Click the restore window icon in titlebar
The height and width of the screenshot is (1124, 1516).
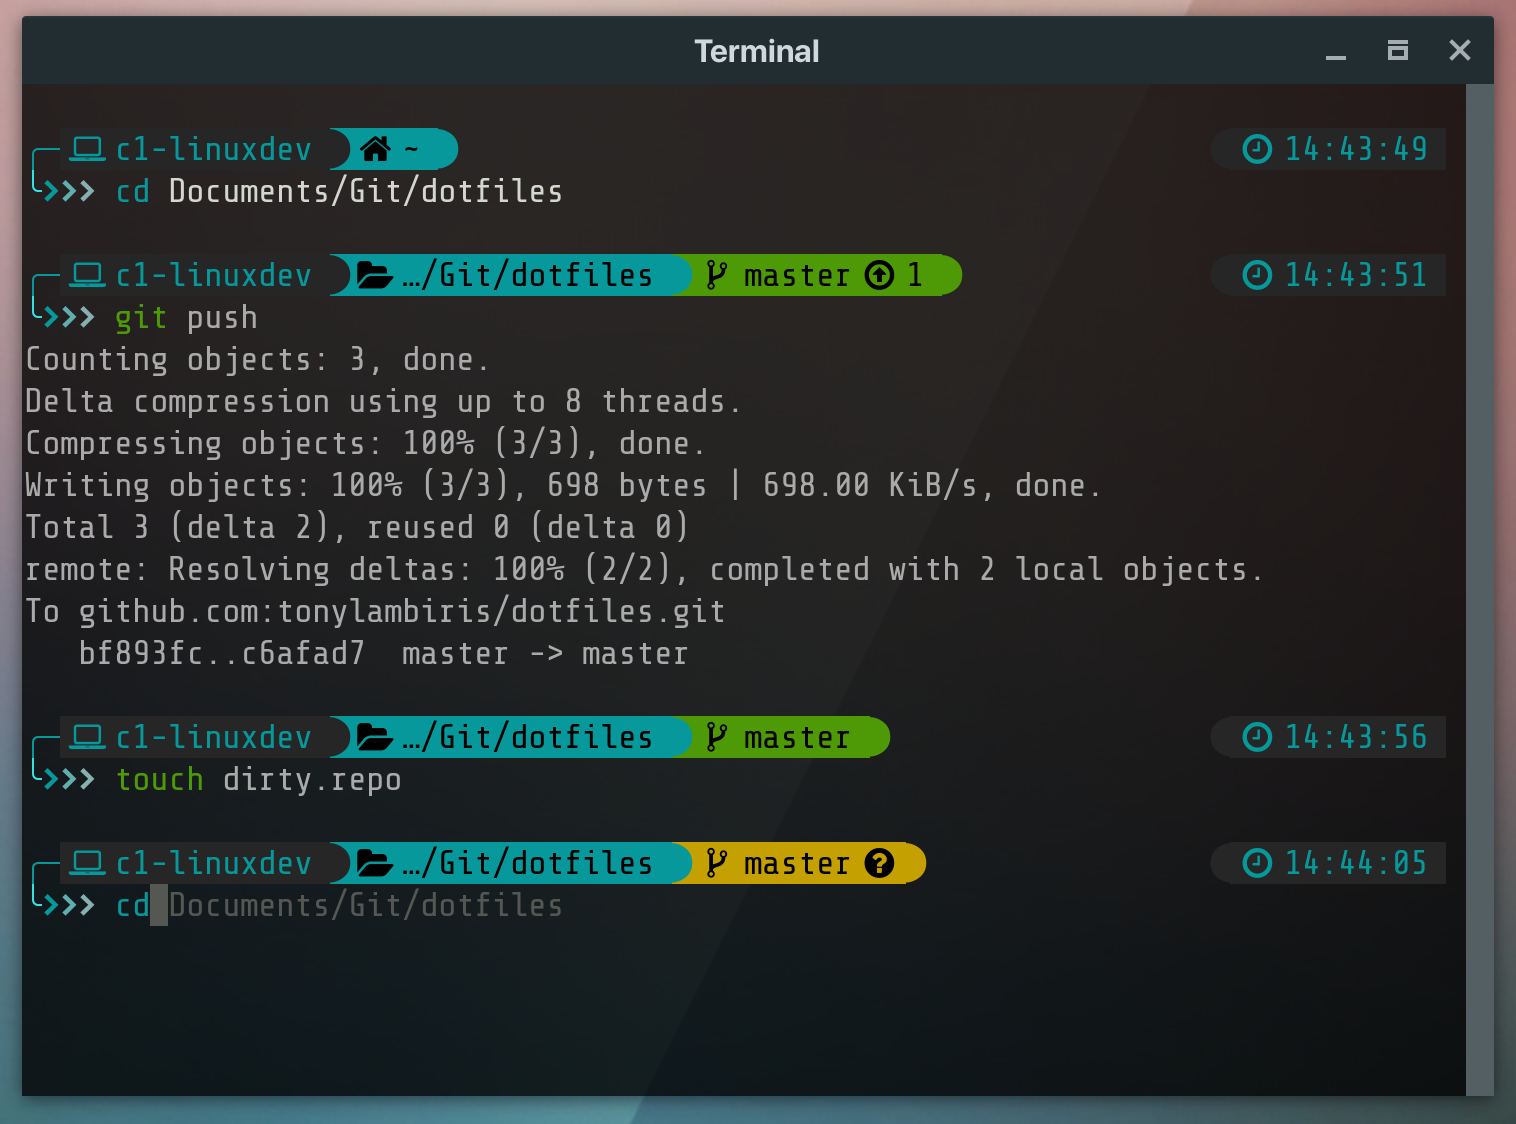(1398, 50)
